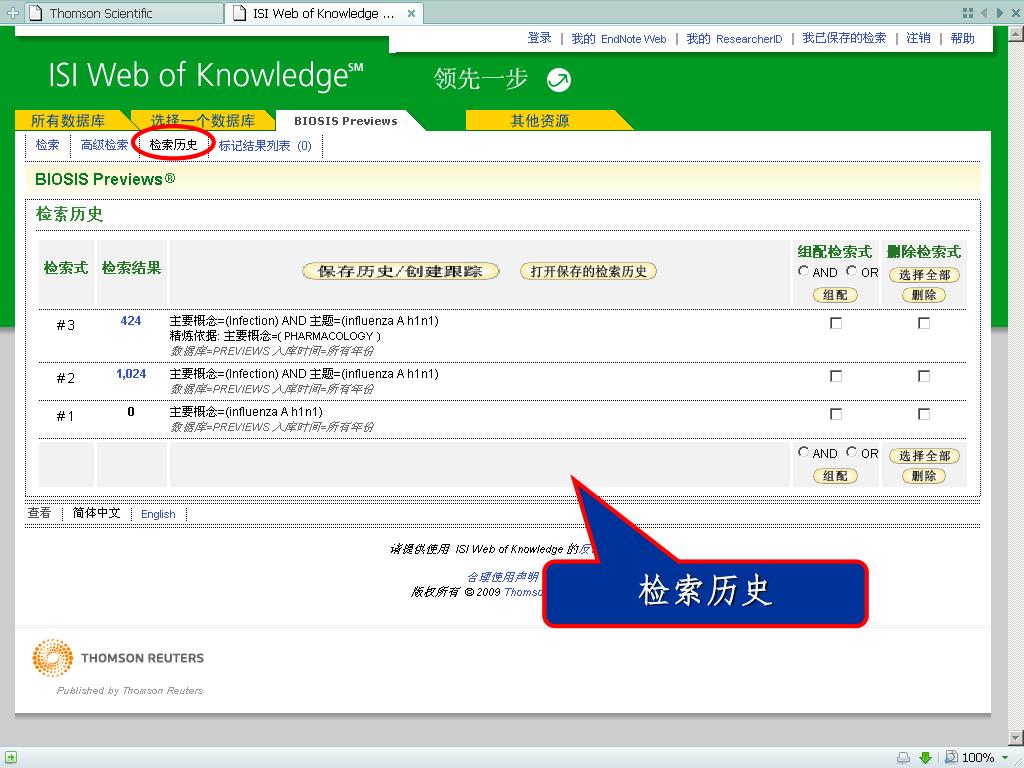Click the tab scroll right arrow

pyautogui.click(x=1000, y=12)
